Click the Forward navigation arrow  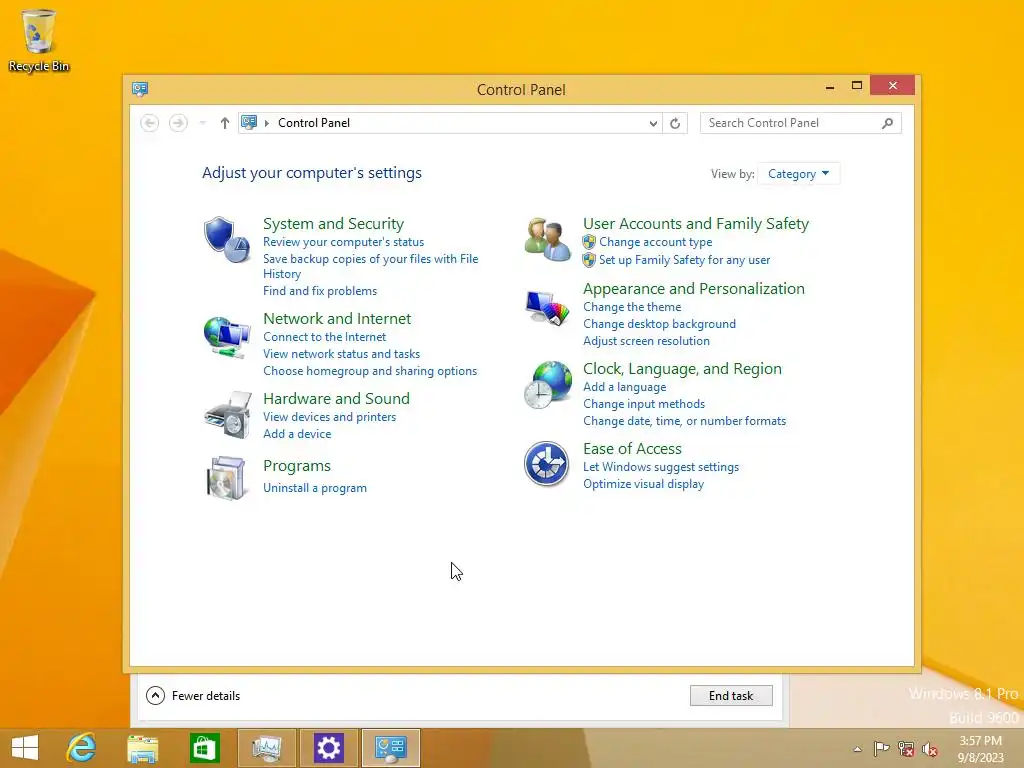[x=178, y=123]
